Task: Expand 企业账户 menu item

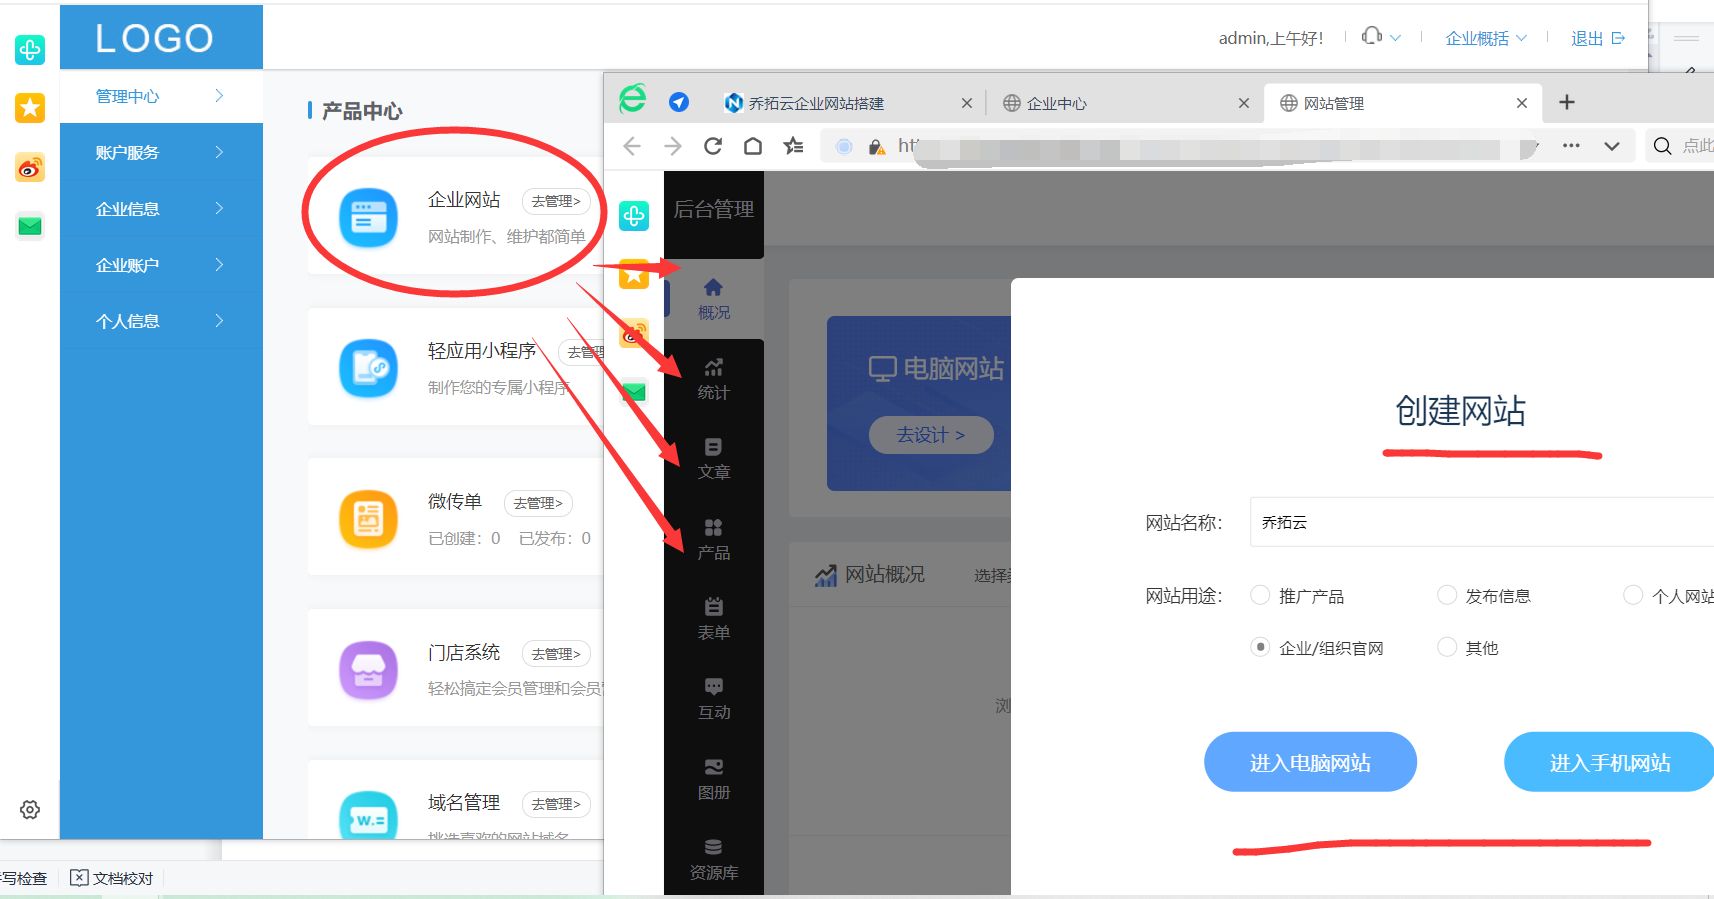Action: (x=161, y=264)
